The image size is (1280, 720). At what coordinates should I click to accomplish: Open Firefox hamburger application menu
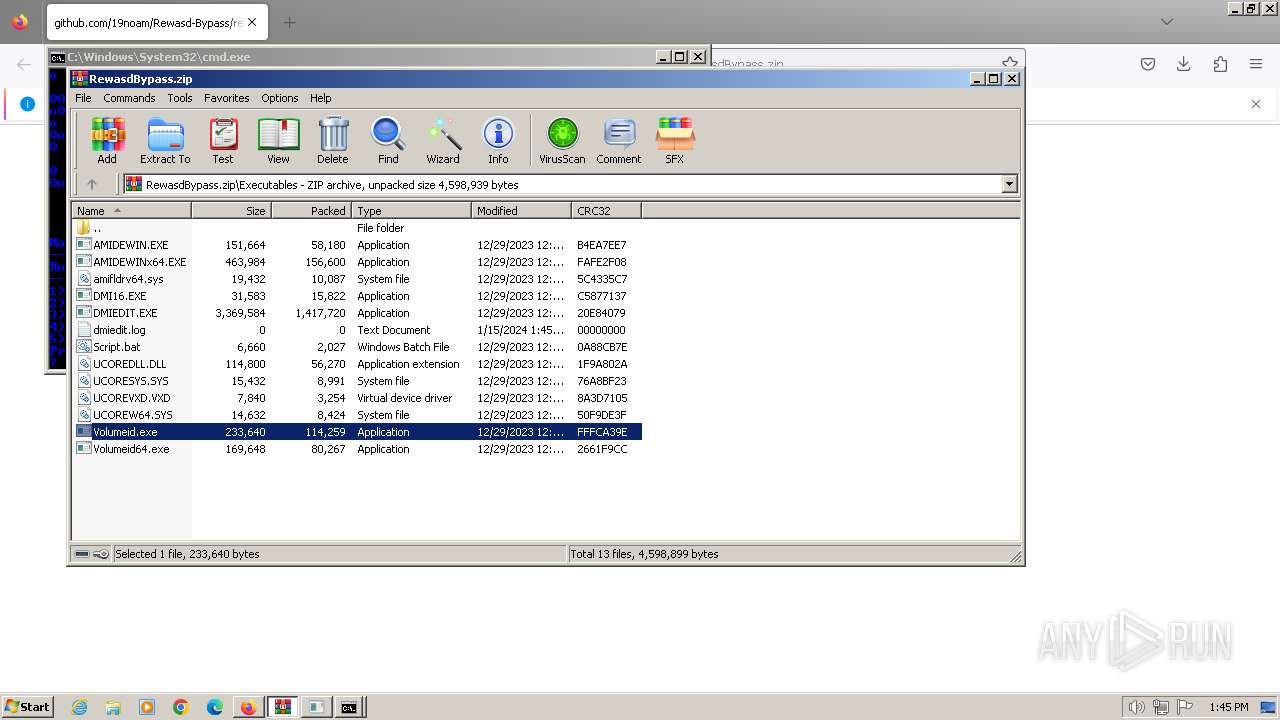tap(1256, 64)
